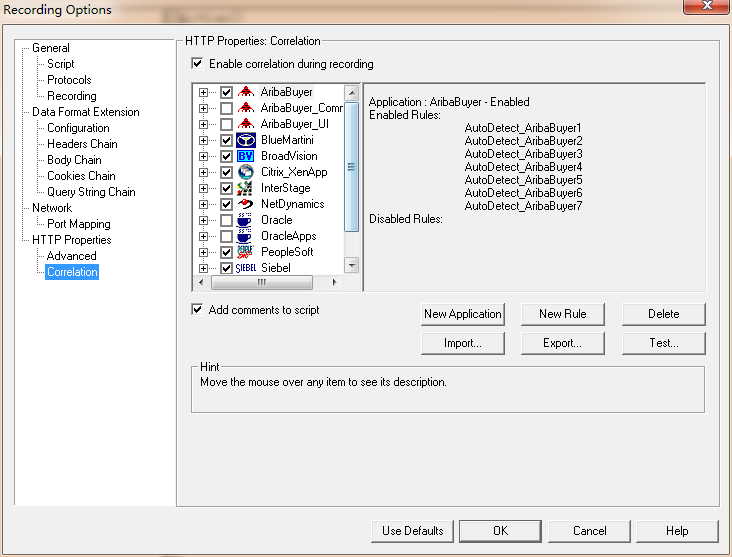The width and height of the screenshot is (732, 557).
Task: Uncheck the BlueMartini checkbox
Action: pos(226,140)
